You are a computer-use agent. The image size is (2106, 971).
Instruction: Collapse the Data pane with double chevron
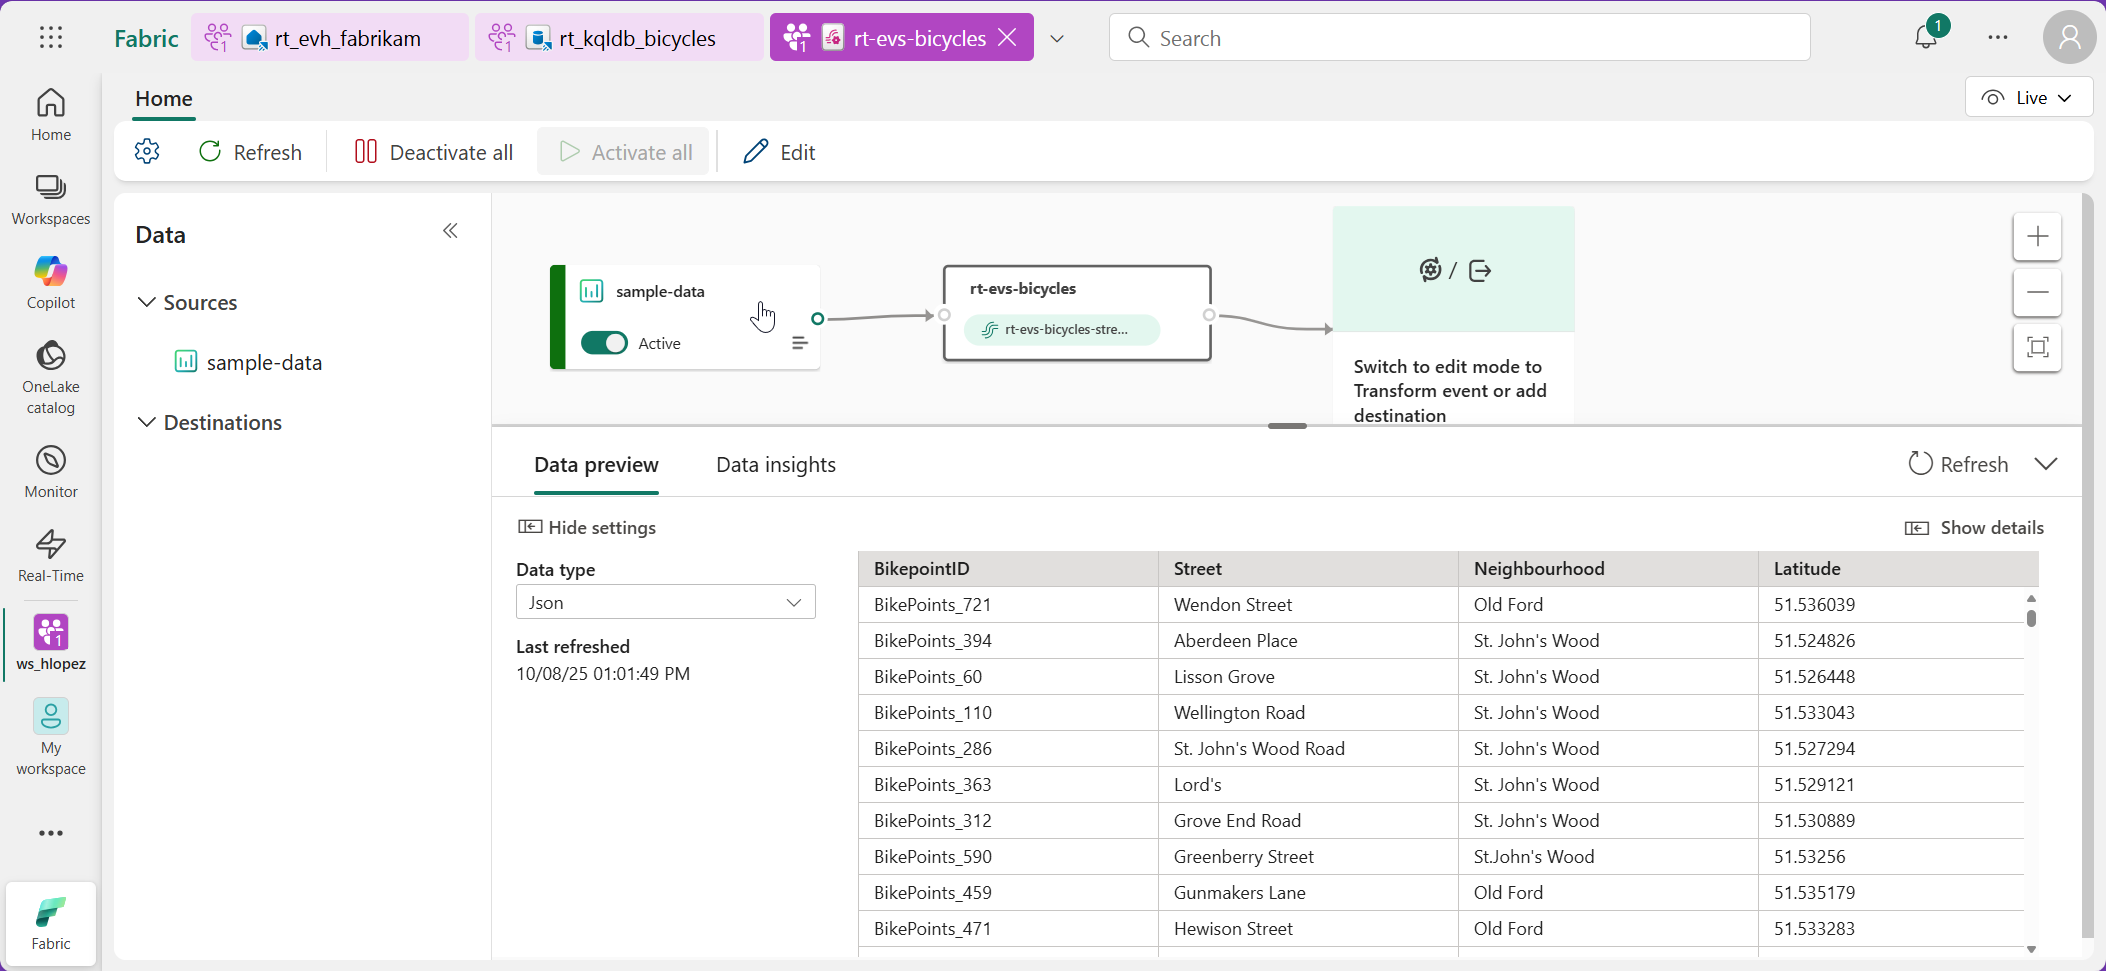coord(450,231)
